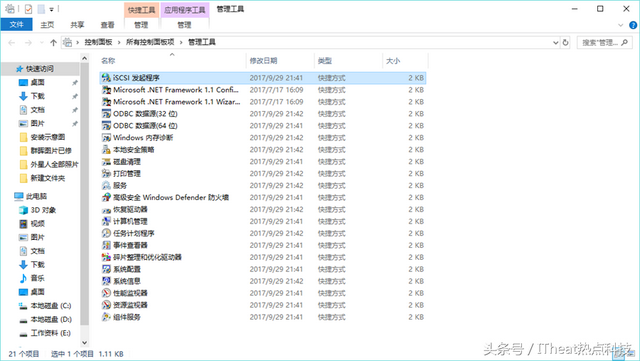Viewport: 640px width, 361px height.
Task: Open 新建文件夹 in Quick Access
Action: tap(48, 178)
